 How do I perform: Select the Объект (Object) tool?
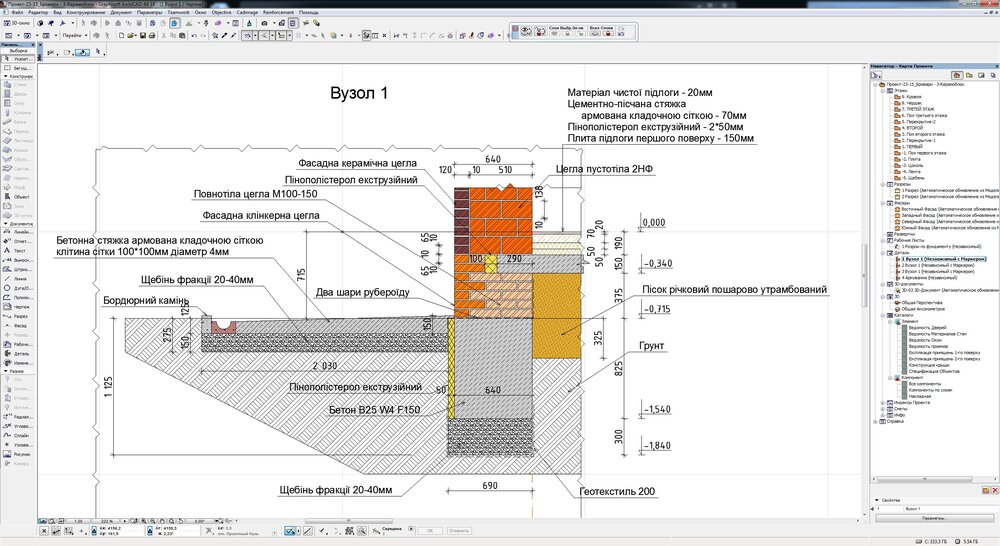pyautogui.click(x=18, y=196)
